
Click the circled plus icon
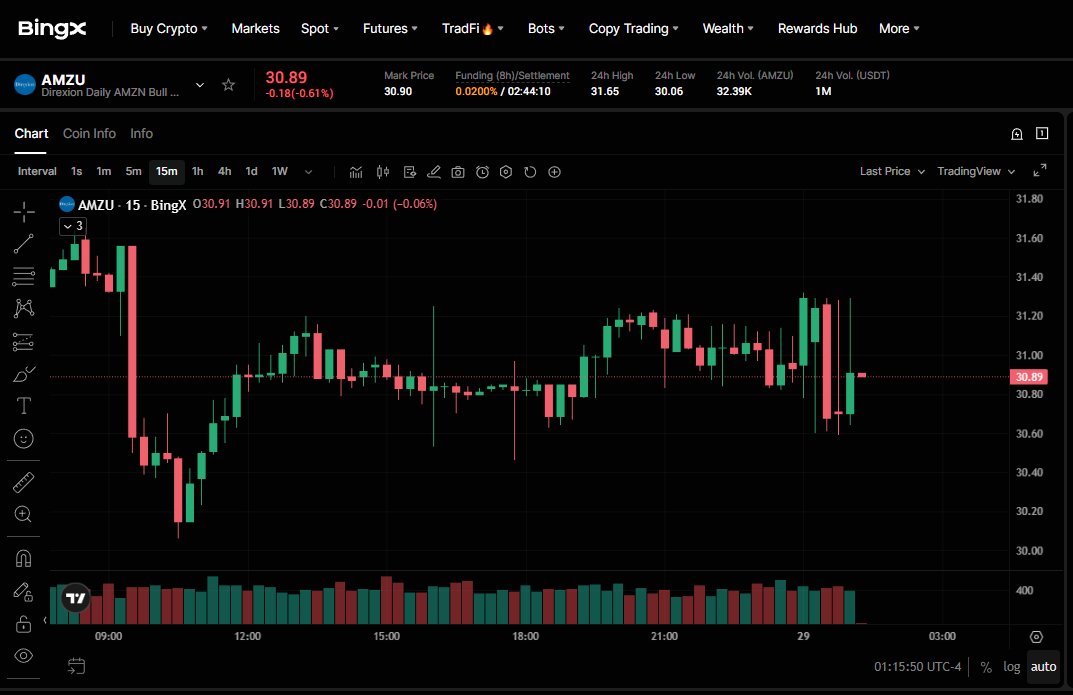click(554, 172)
